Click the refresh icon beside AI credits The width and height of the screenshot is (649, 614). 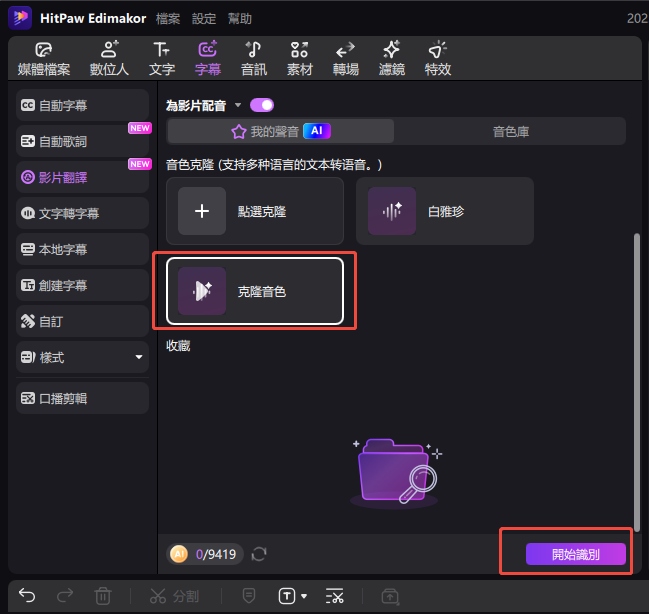coord(260,554)
